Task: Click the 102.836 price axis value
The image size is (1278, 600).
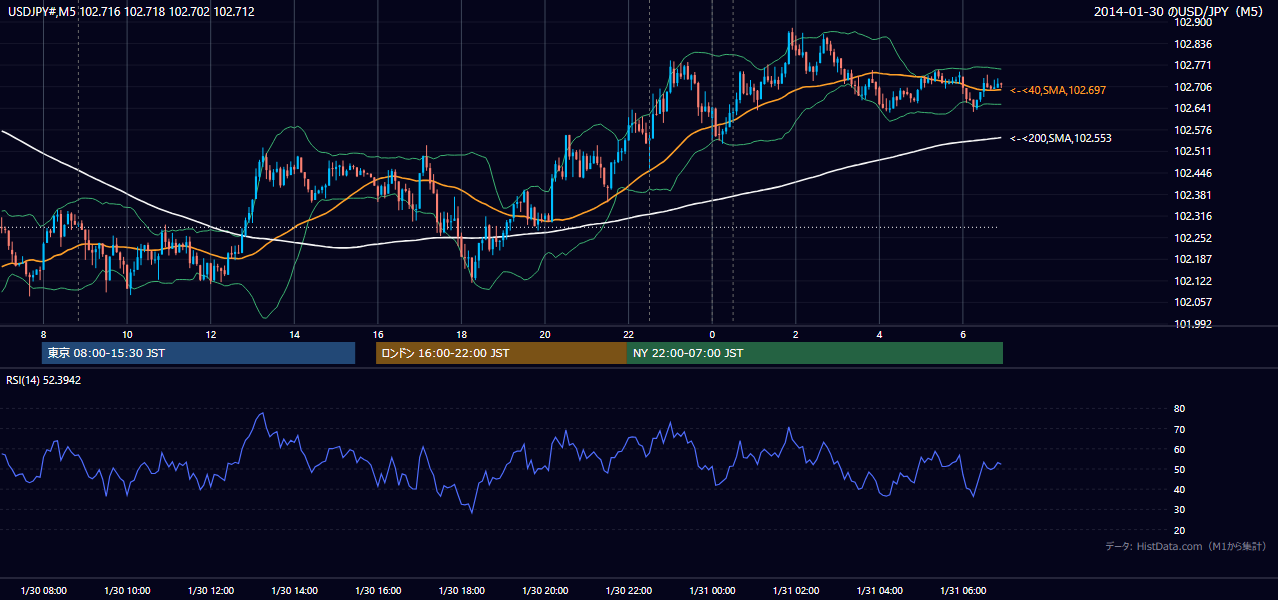Action: click(x=1192, y=44)
